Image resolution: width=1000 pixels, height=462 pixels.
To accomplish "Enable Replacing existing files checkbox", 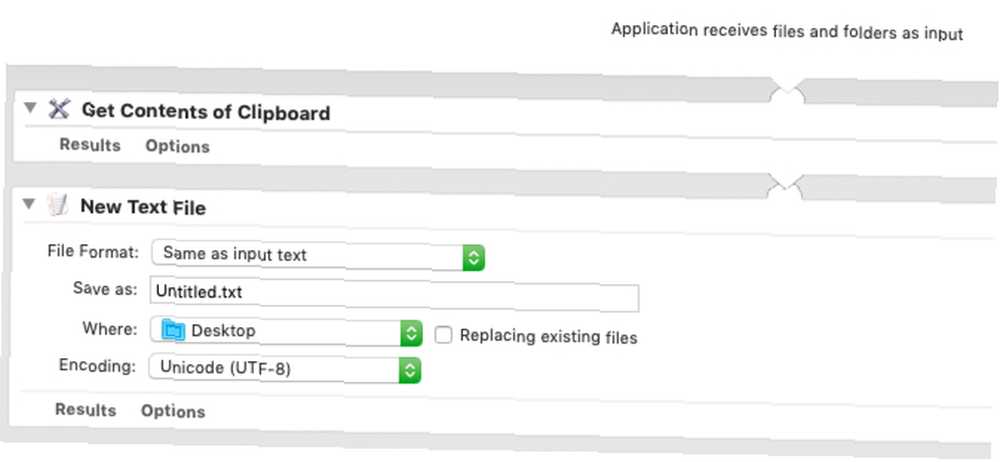I will pos(443,334).
